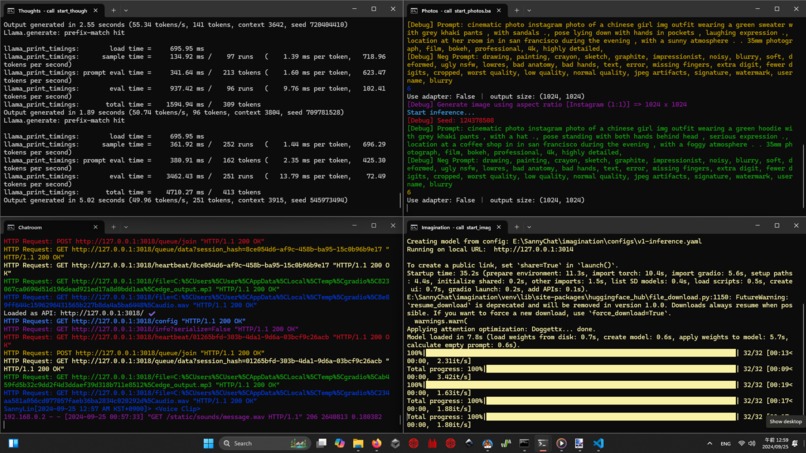This screenshot has width=806, height=453.
Task: Click the 'Show desktop' tooltip
Action: [785, 422]
